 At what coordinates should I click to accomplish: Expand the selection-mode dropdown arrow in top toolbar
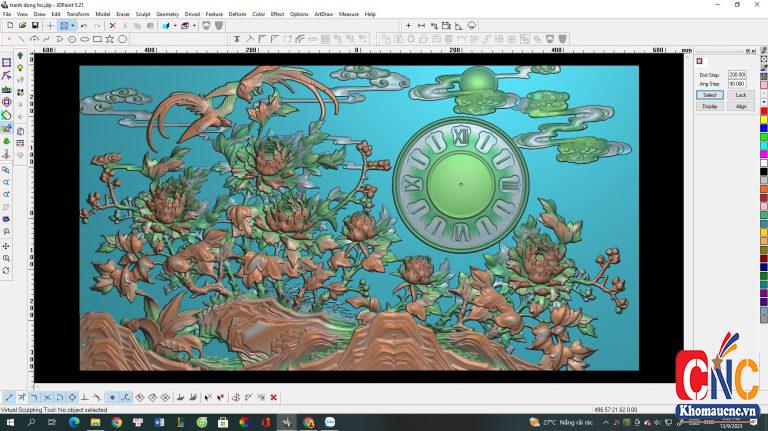pyautogui.click(x=73, y=25)
